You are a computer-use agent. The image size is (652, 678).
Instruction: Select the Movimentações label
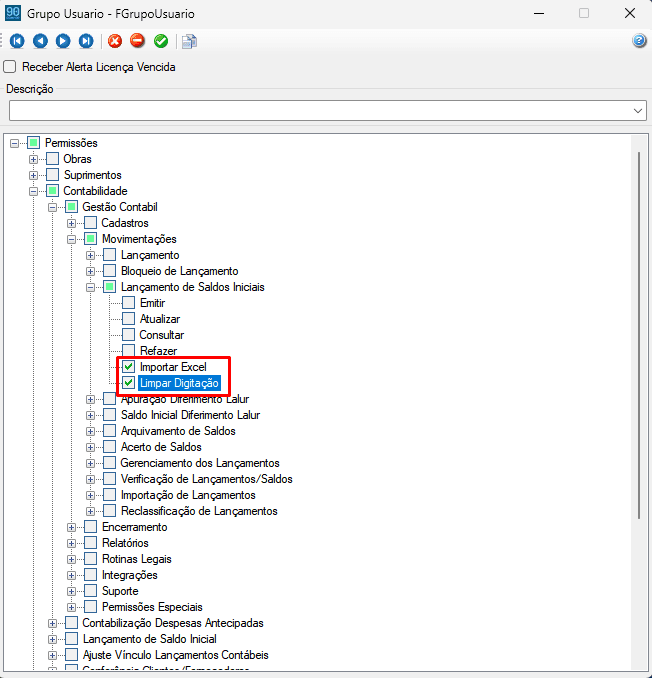click(139, 239)
